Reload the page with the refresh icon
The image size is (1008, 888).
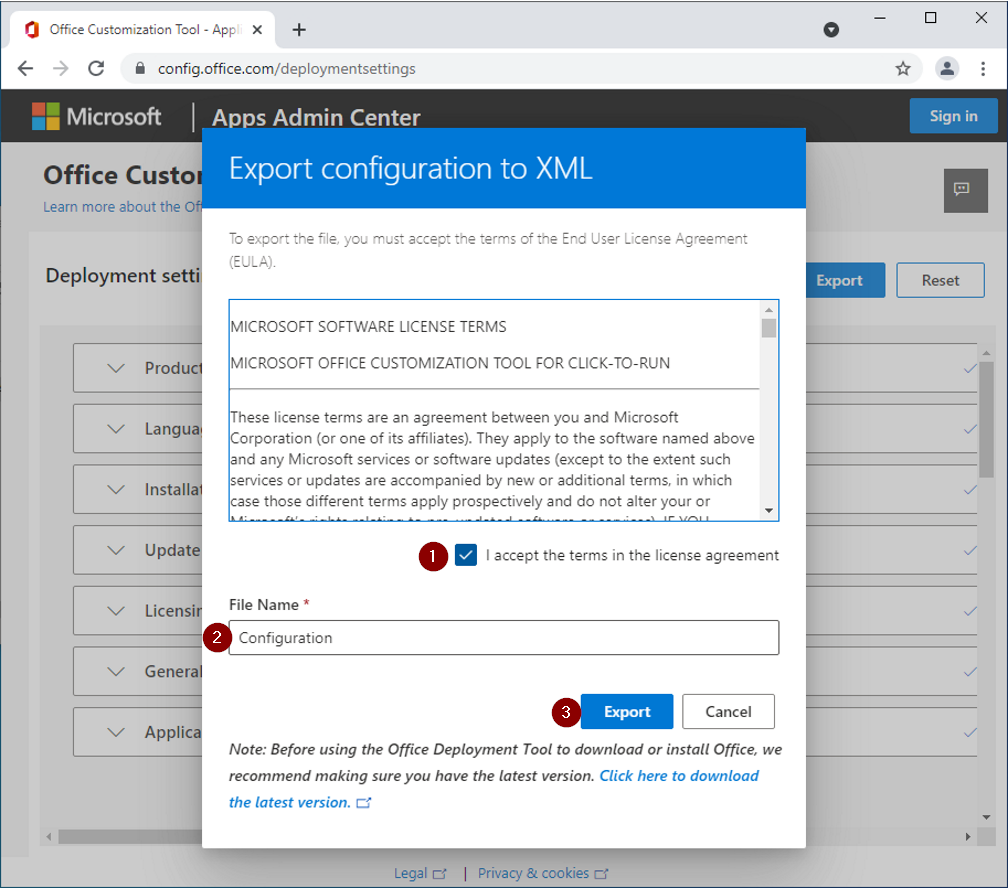(96, 68)
